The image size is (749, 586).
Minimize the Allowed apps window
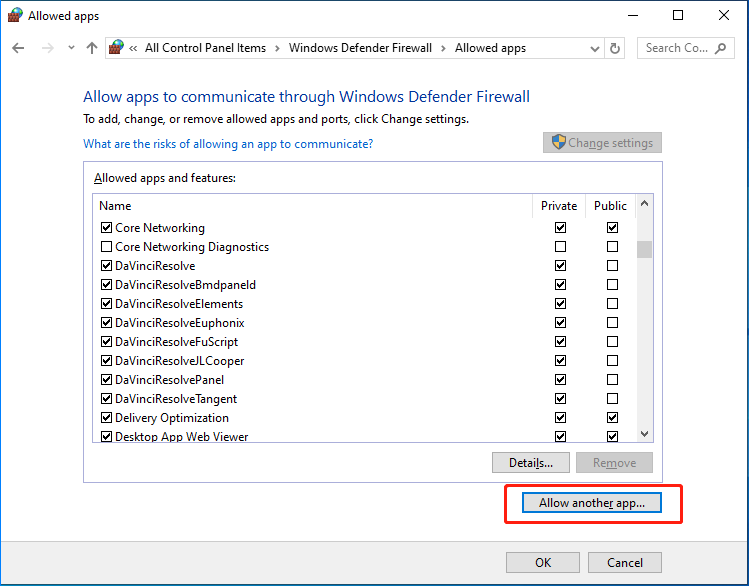pyautogui.click(x=633, y=15)
